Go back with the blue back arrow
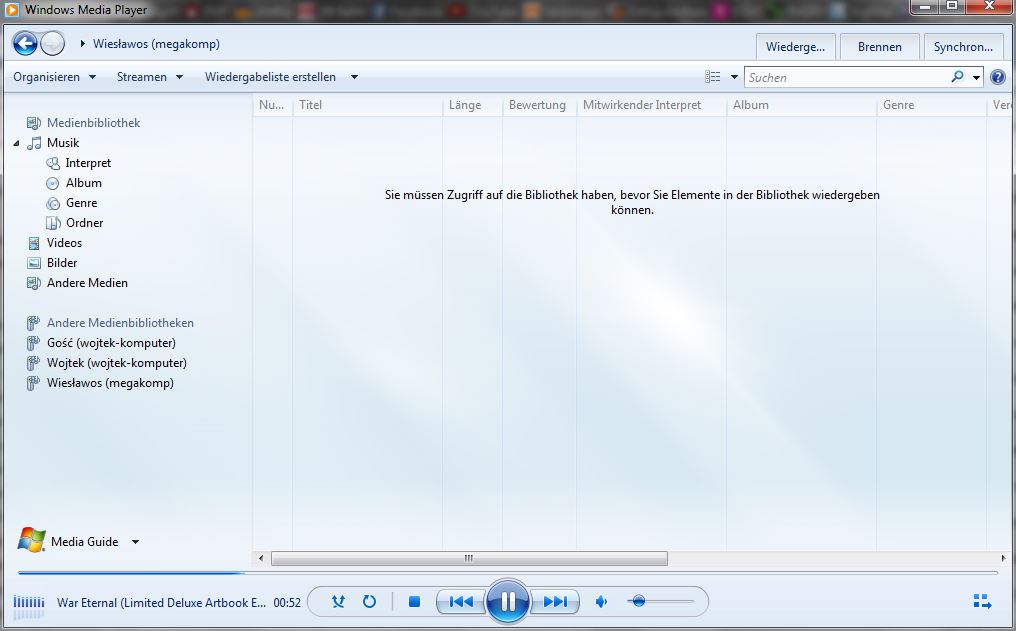 coord(25,44)
